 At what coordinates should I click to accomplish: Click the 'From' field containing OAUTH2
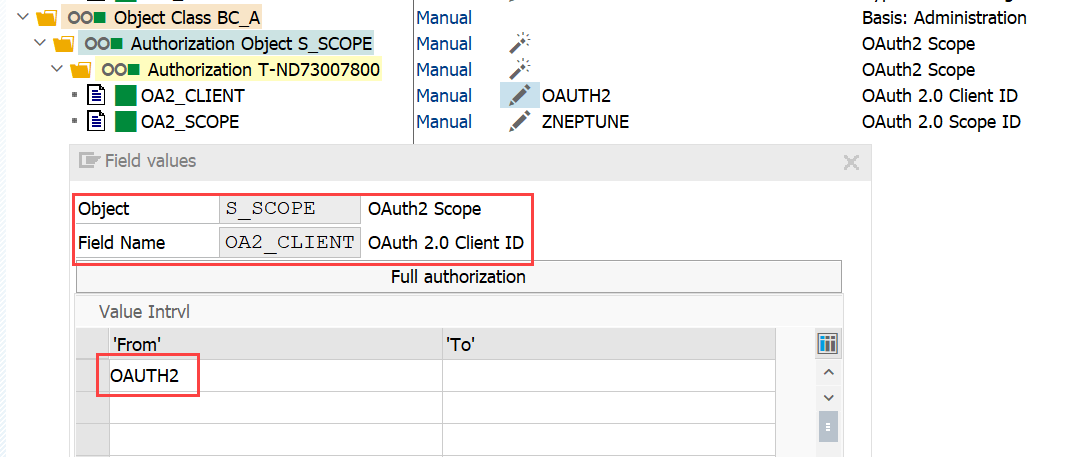[275, 375]
